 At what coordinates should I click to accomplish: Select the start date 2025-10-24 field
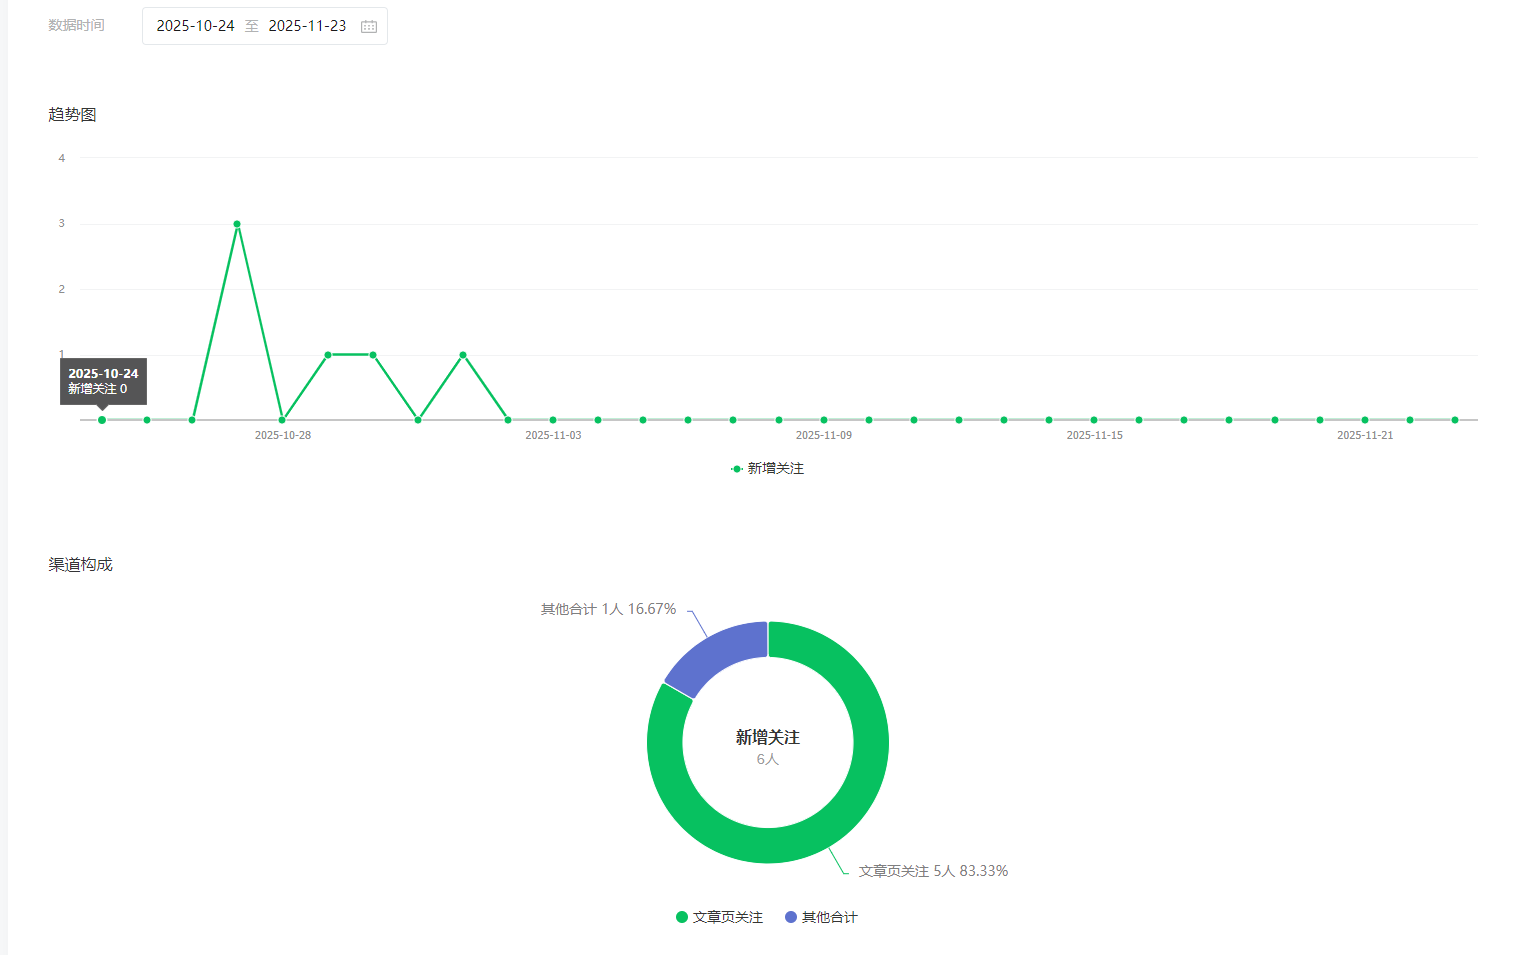195,26
